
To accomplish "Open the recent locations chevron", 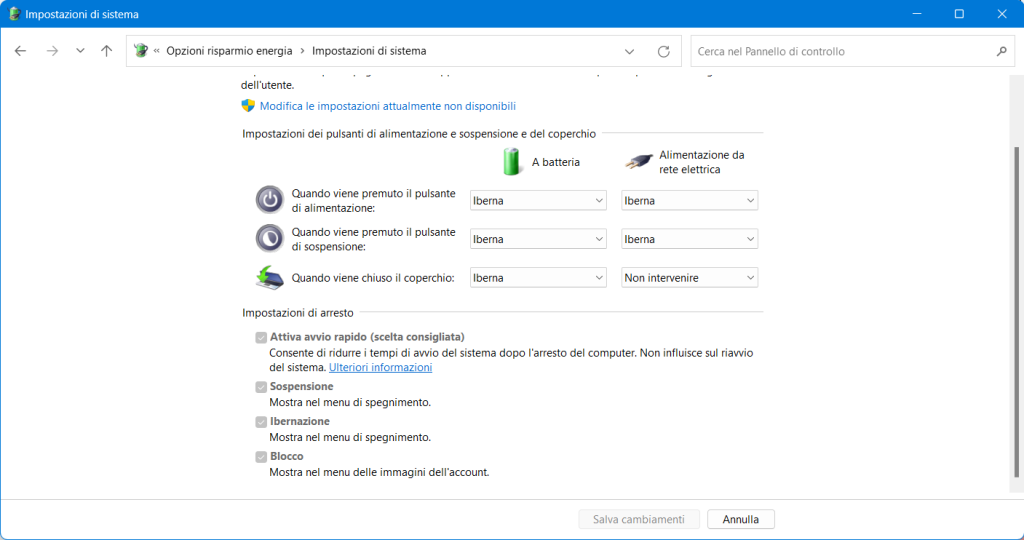I will [80, 51].
